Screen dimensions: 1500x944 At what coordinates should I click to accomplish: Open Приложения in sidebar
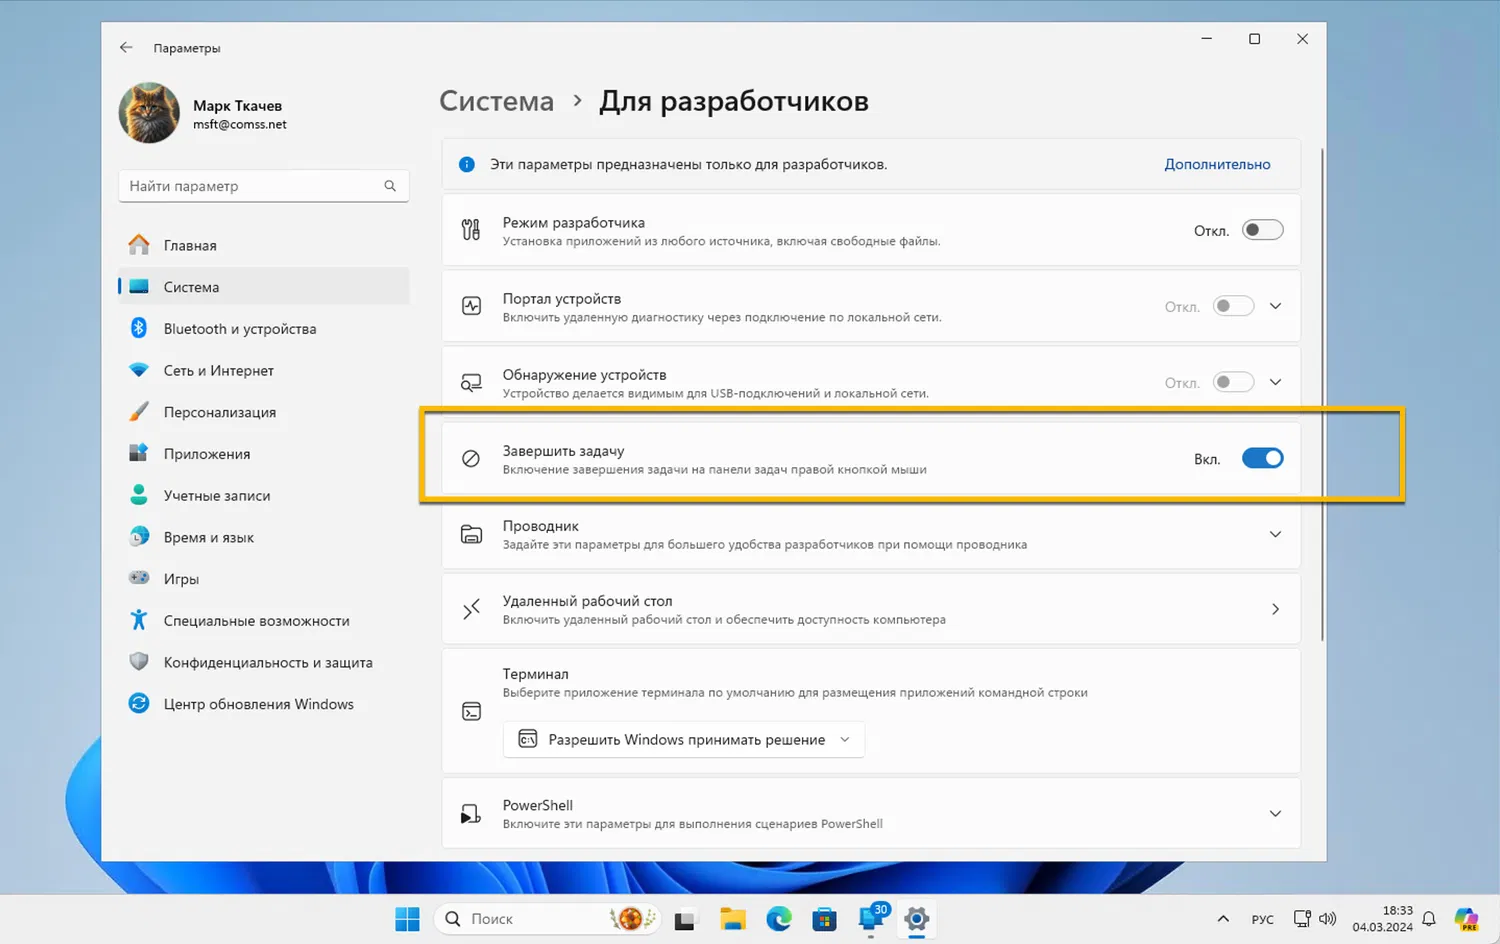click(x=264, y=454)
